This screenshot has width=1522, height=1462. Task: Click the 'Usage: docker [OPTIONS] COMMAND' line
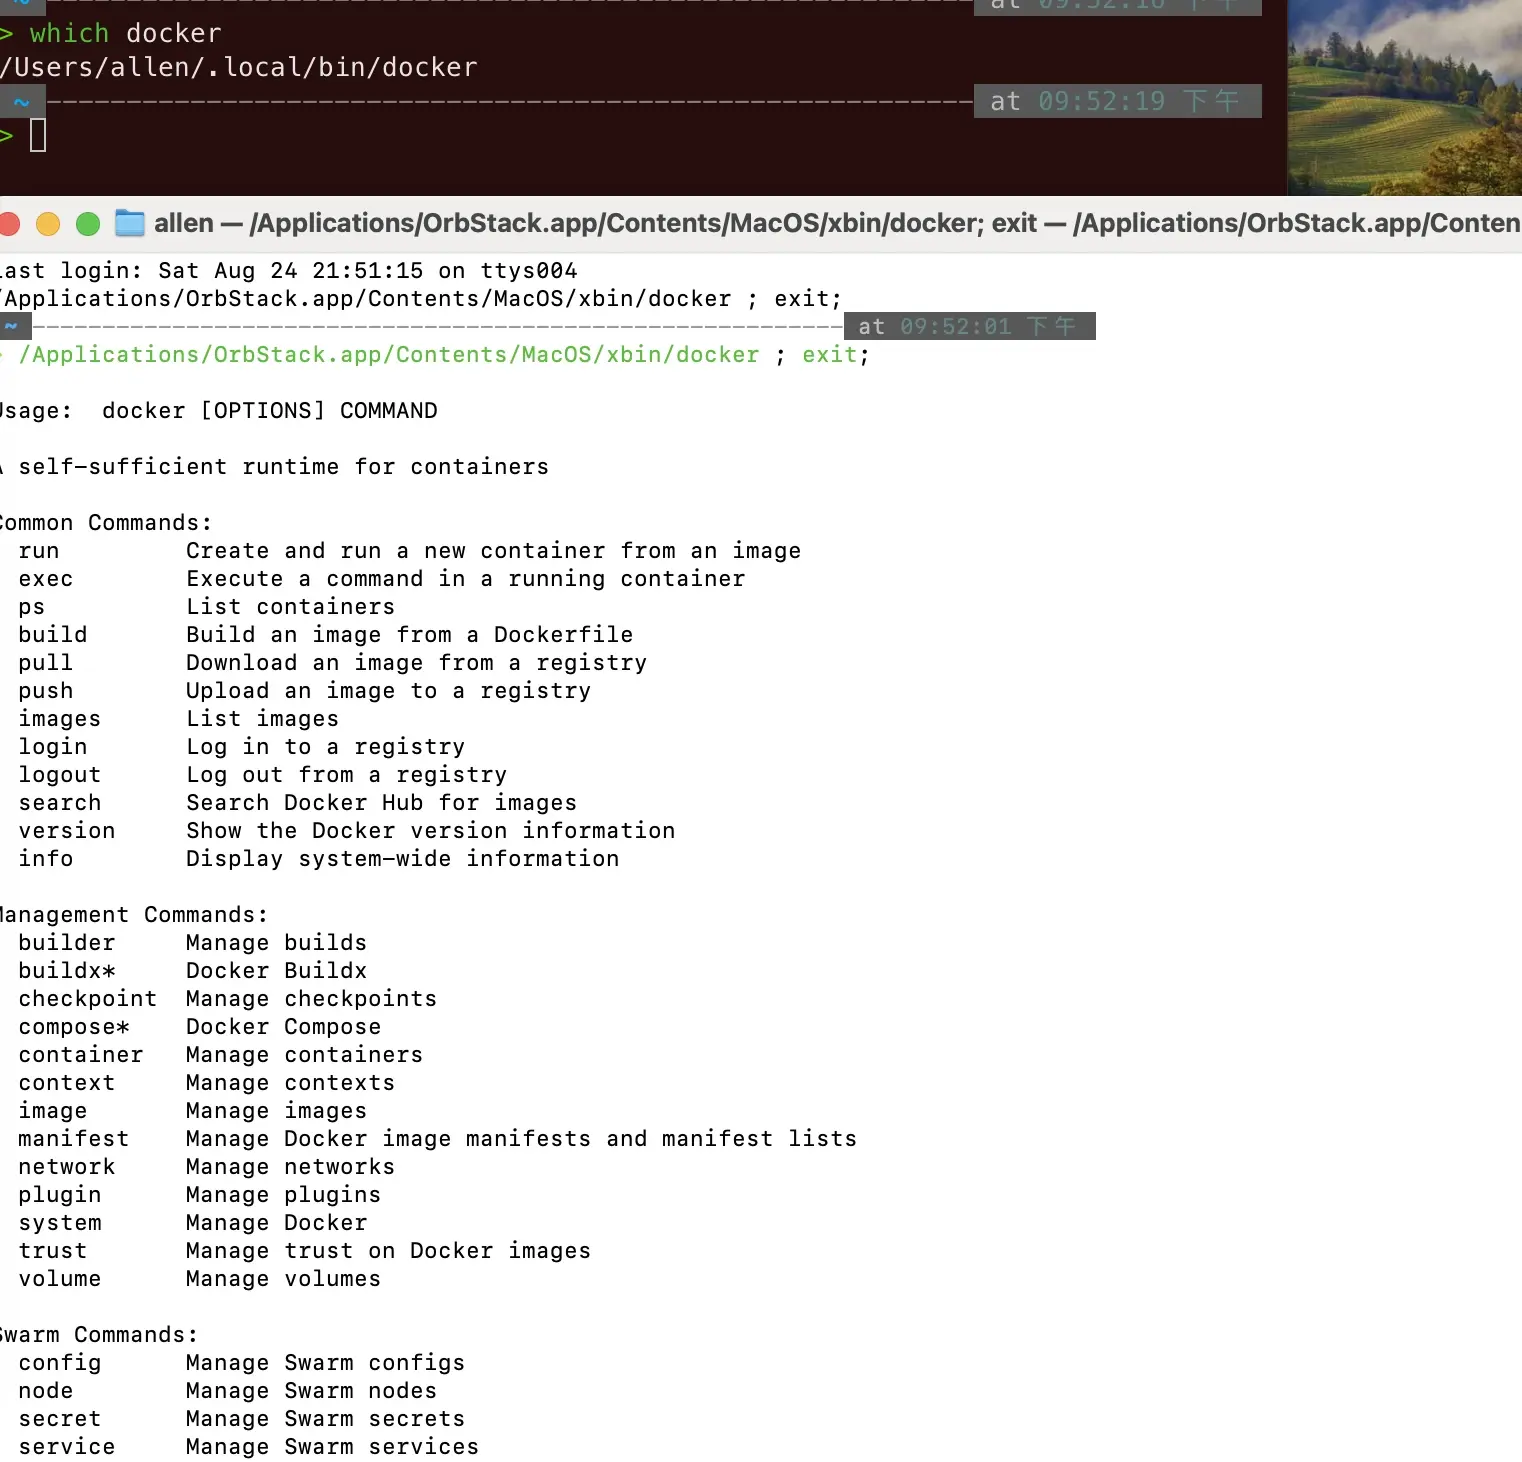[219, 411]
